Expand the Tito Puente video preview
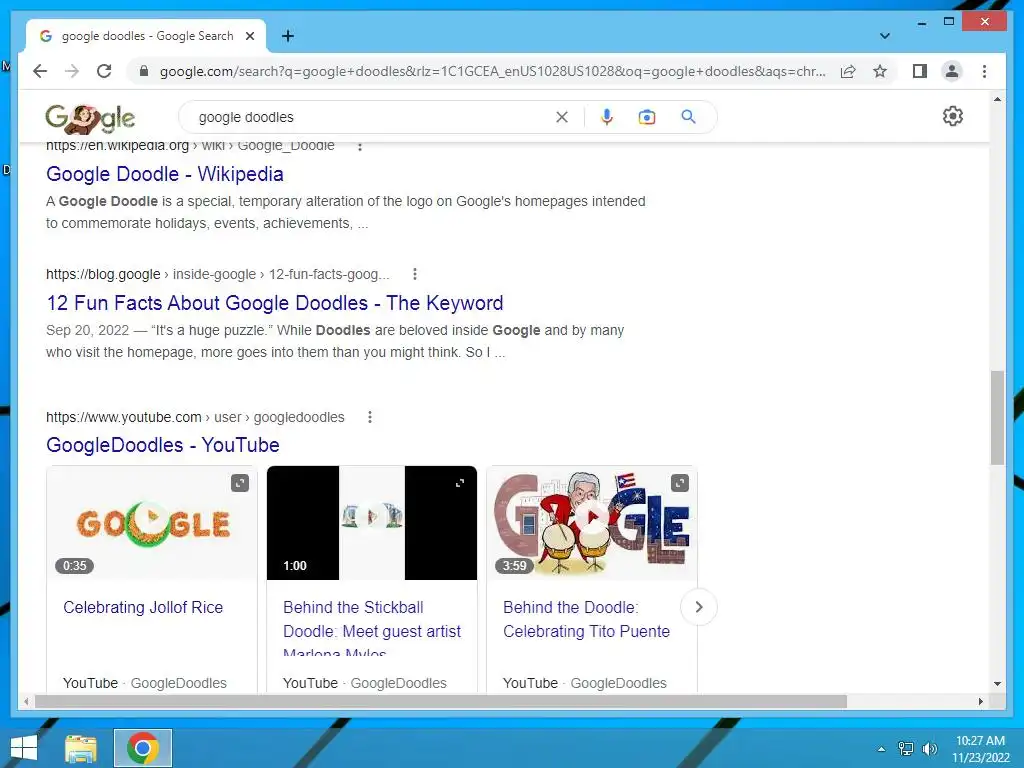Image resolution: width=1024 pixels, height=768 pixels. click(680, 483)
